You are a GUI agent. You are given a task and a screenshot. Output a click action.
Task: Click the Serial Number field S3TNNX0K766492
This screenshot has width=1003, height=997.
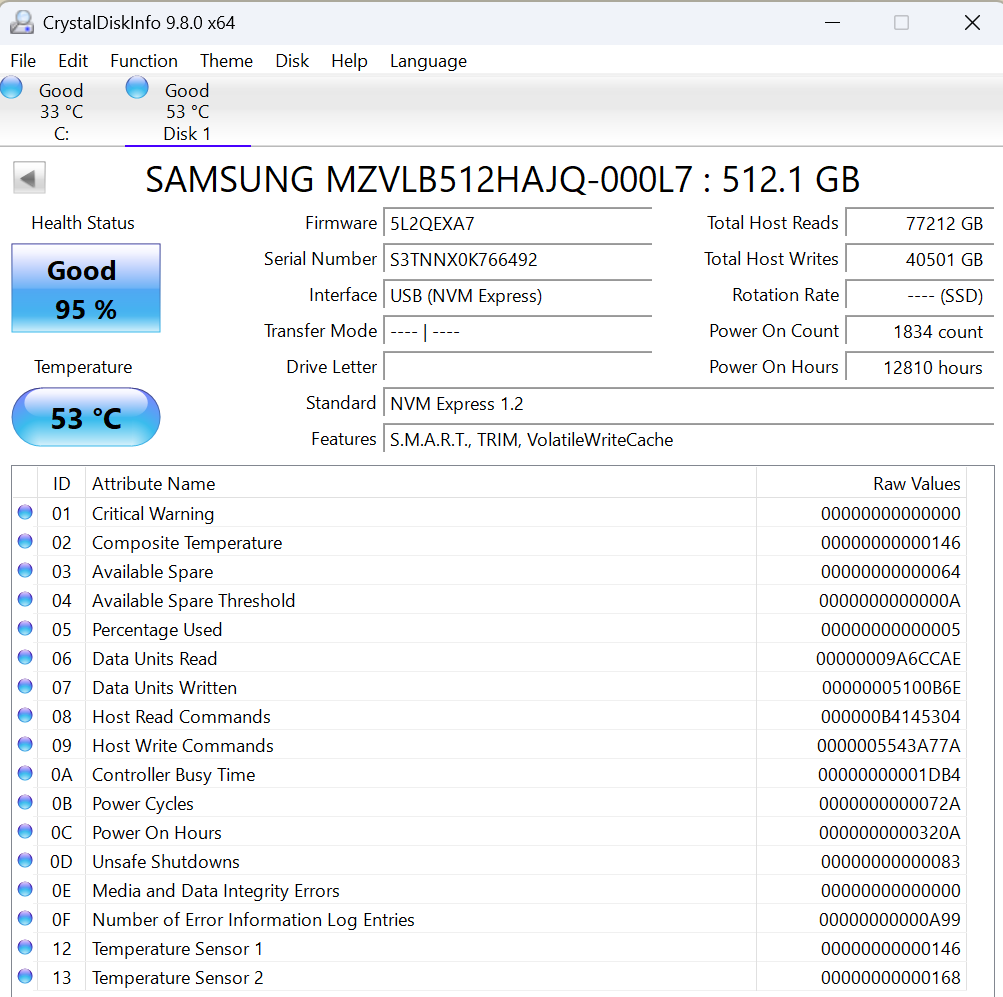[x=517, y=260]
